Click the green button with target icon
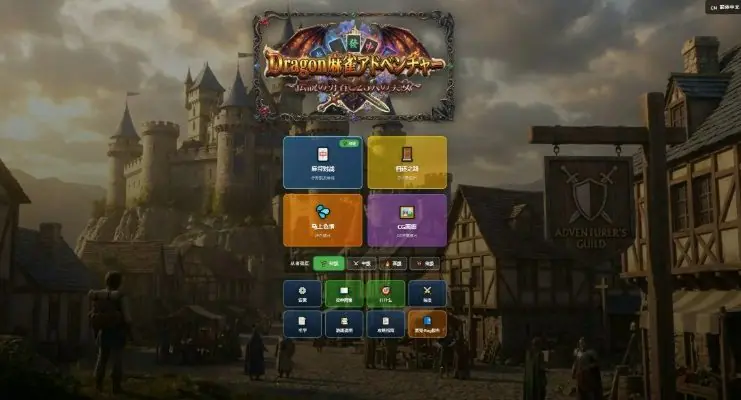This screenshot has width=741, height=400. pyautogui.click(x=386, y=294)
